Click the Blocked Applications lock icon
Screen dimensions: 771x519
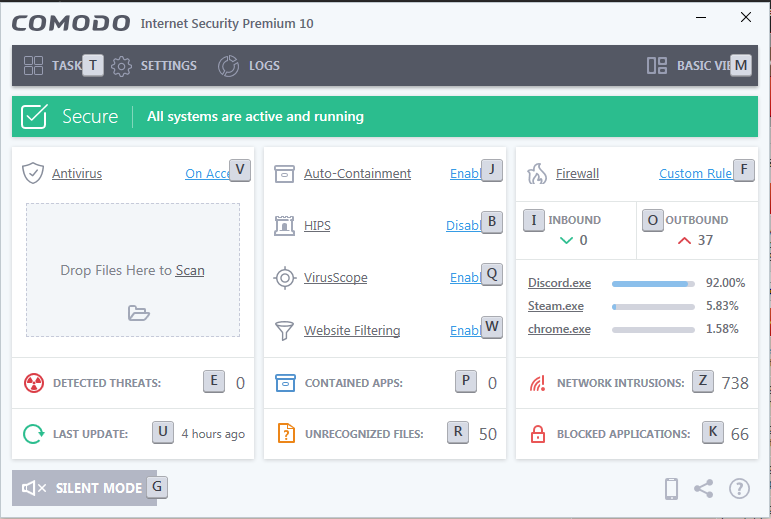point(538,434)
